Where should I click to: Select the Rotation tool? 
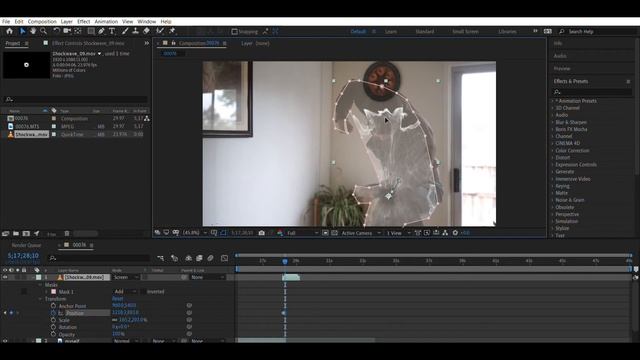tap(56, 31)
